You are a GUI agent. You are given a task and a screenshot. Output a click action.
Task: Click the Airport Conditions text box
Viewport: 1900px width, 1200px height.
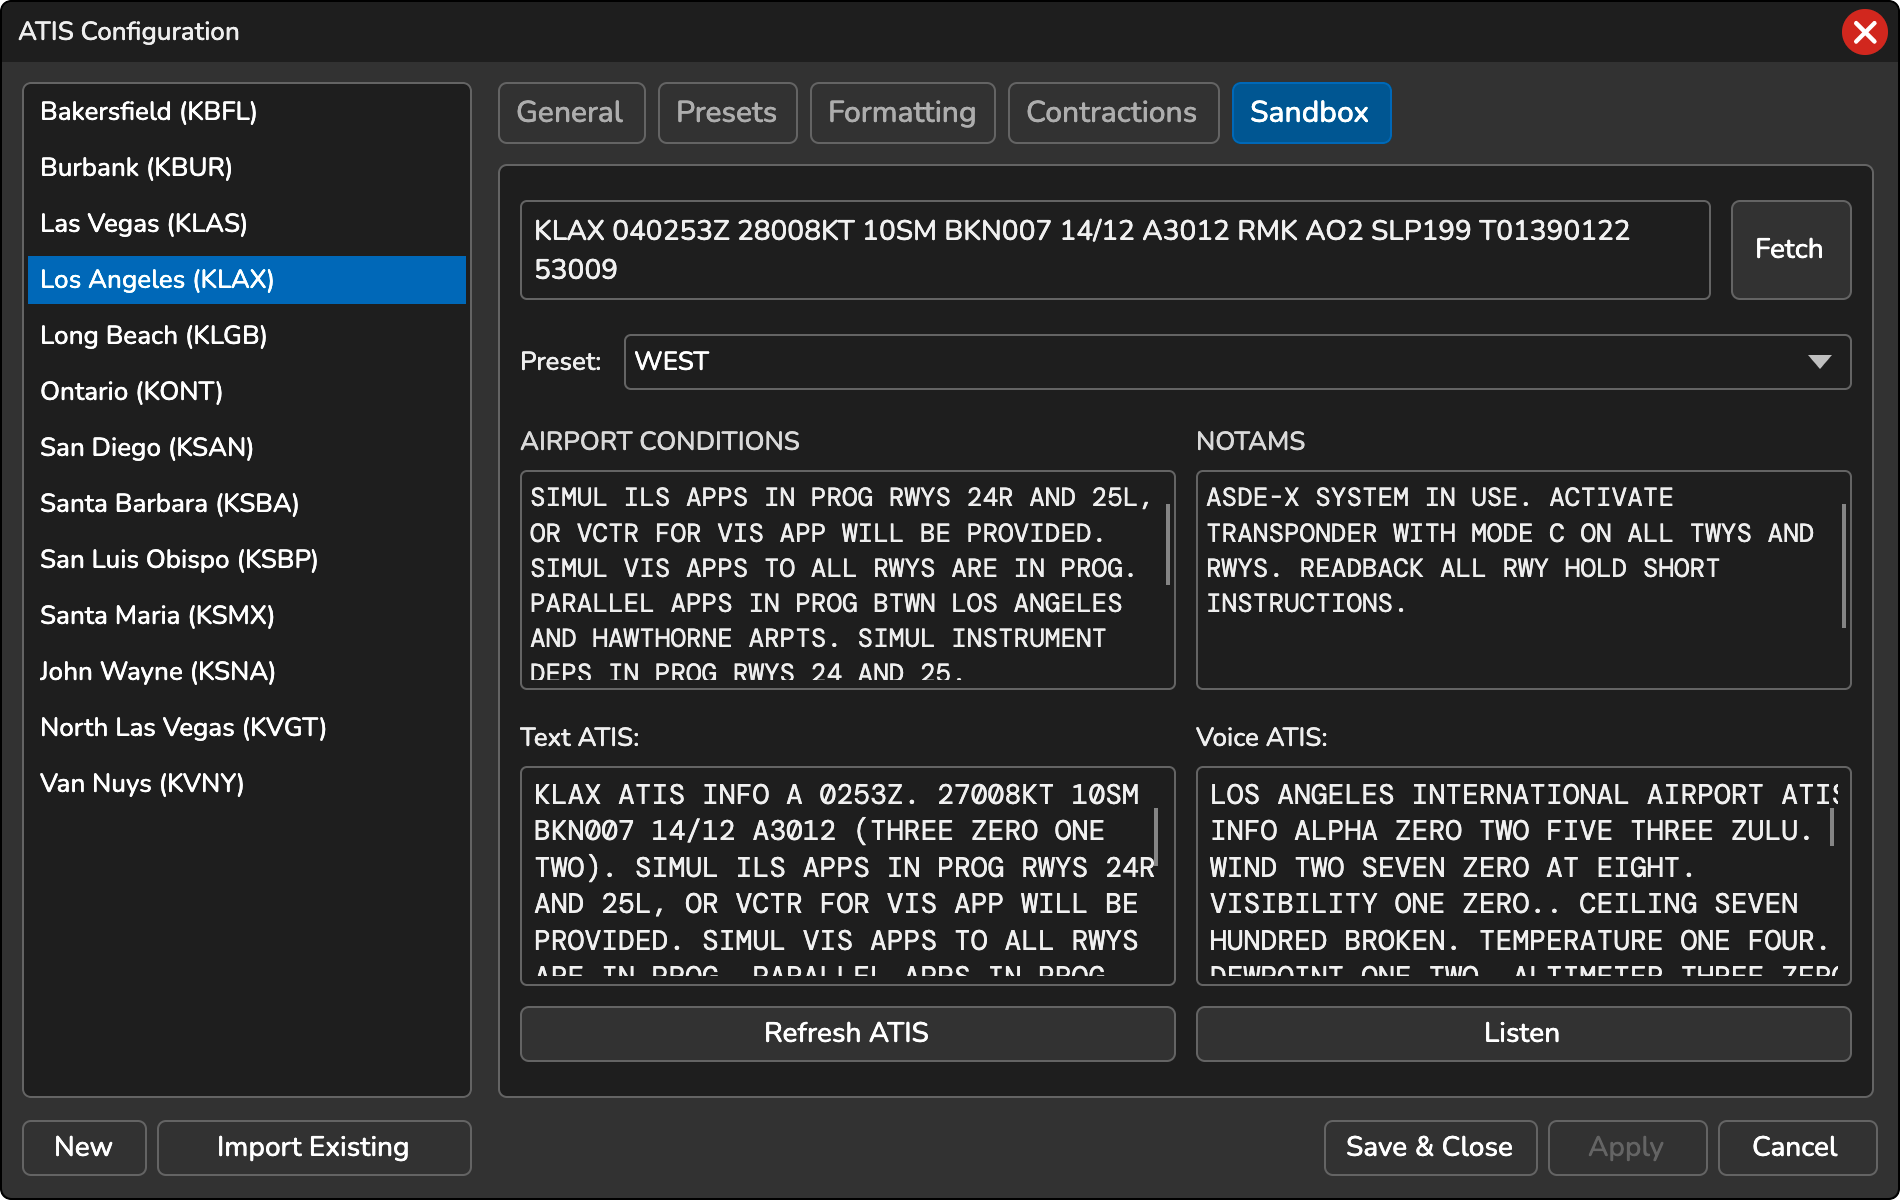click(846, 580)
